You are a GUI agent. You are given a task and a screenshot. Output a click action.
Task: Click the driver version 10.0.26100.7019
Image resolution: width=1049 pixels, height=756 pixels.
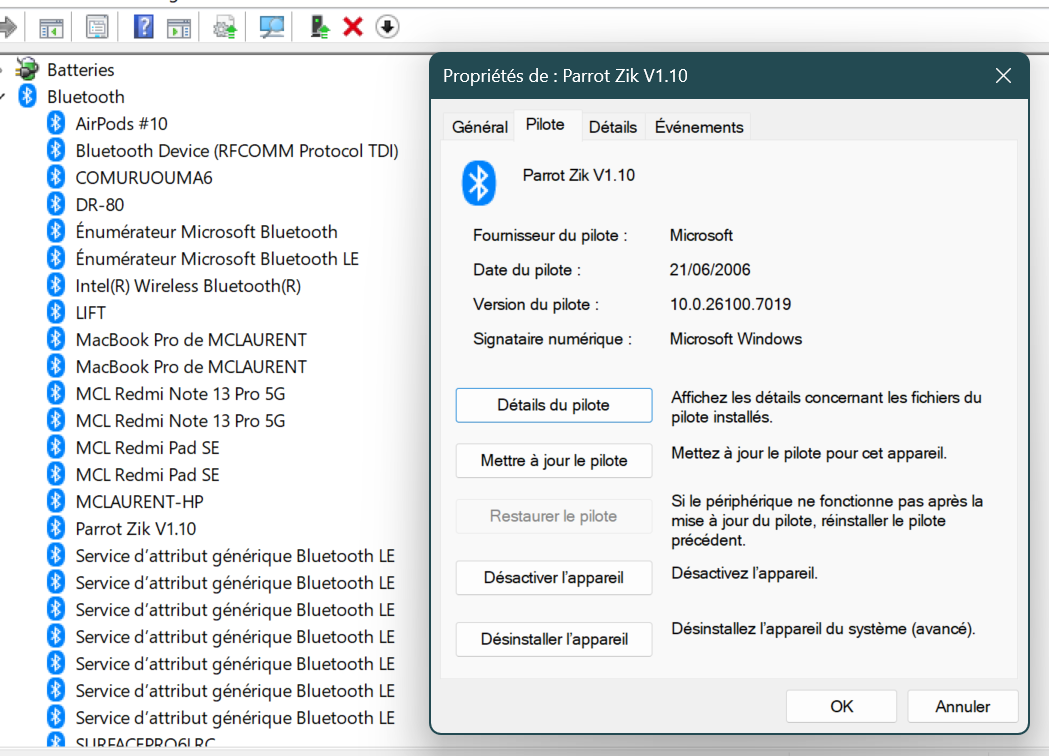coord(731,304)
